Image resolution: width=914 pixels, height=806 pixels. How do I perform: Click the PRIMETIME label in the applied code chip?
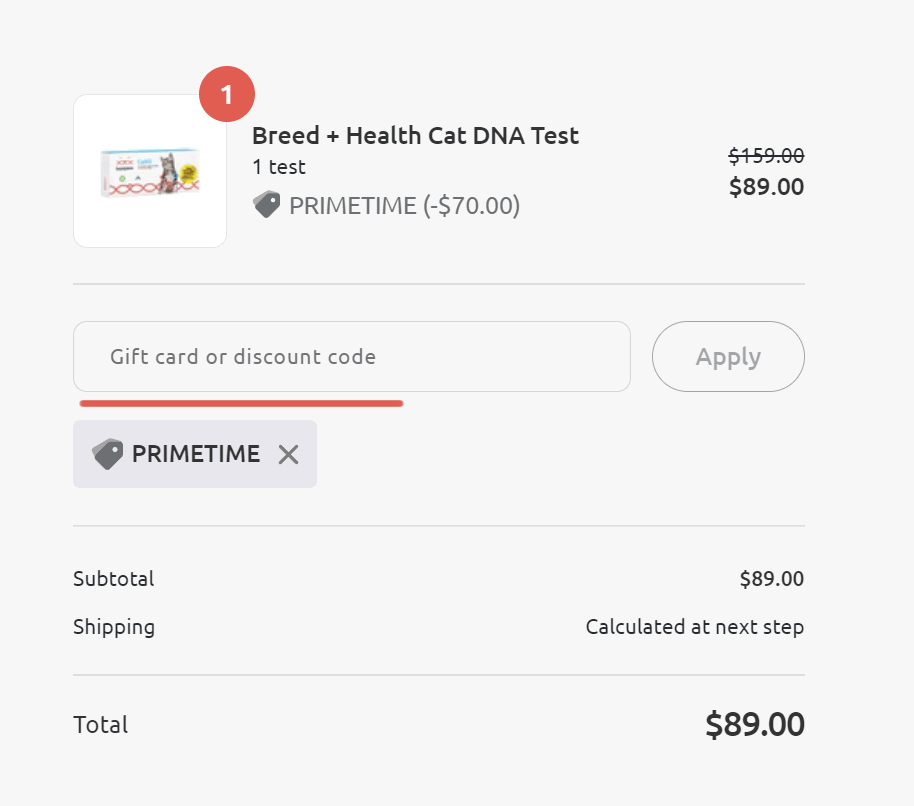pos(196,454)
